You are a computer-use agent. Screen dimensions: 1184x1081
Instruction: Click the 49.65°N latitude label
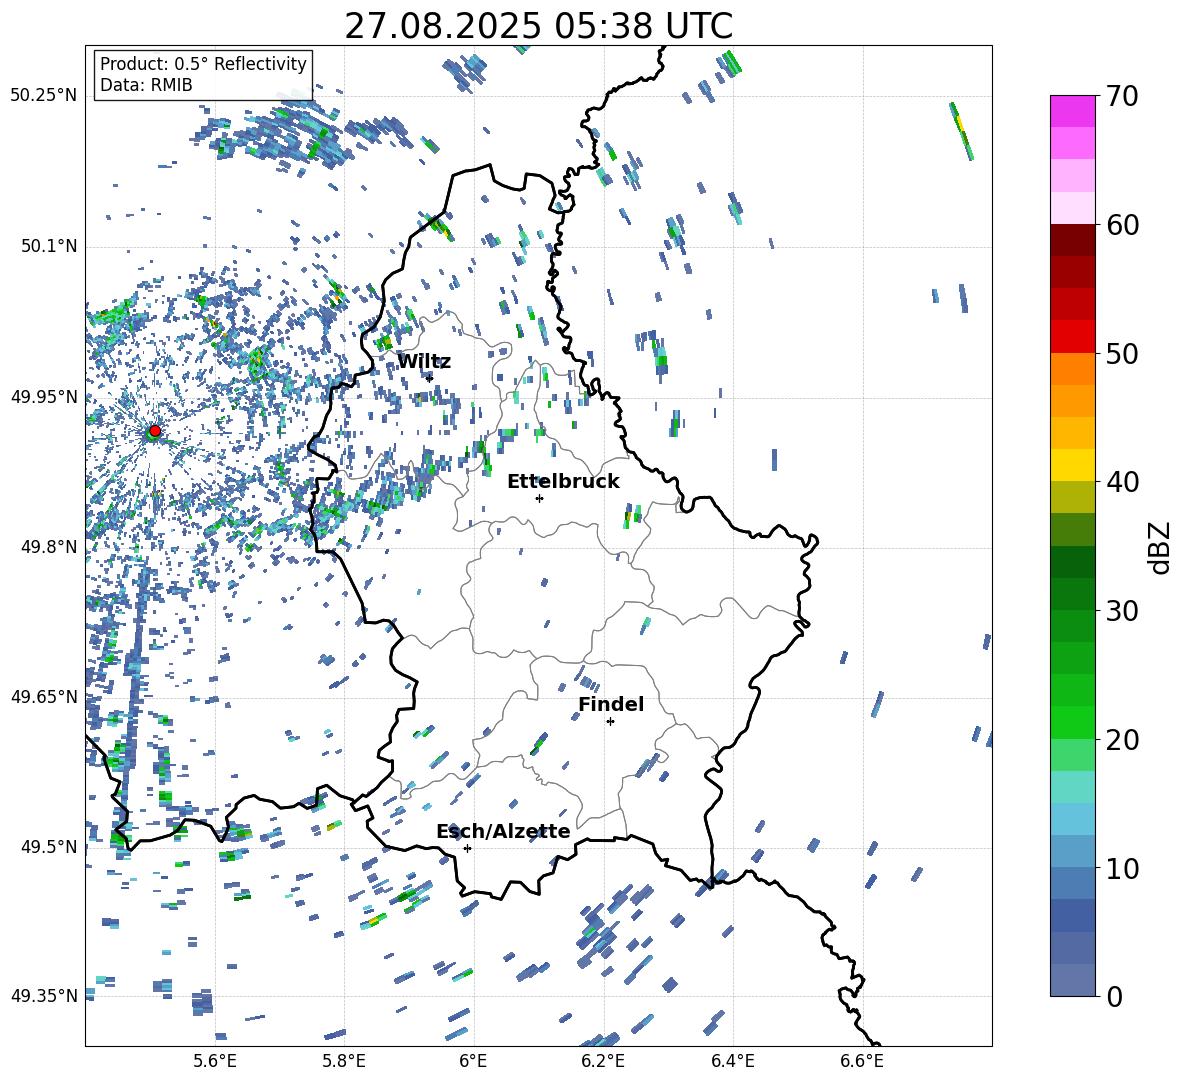pos(44,696)
